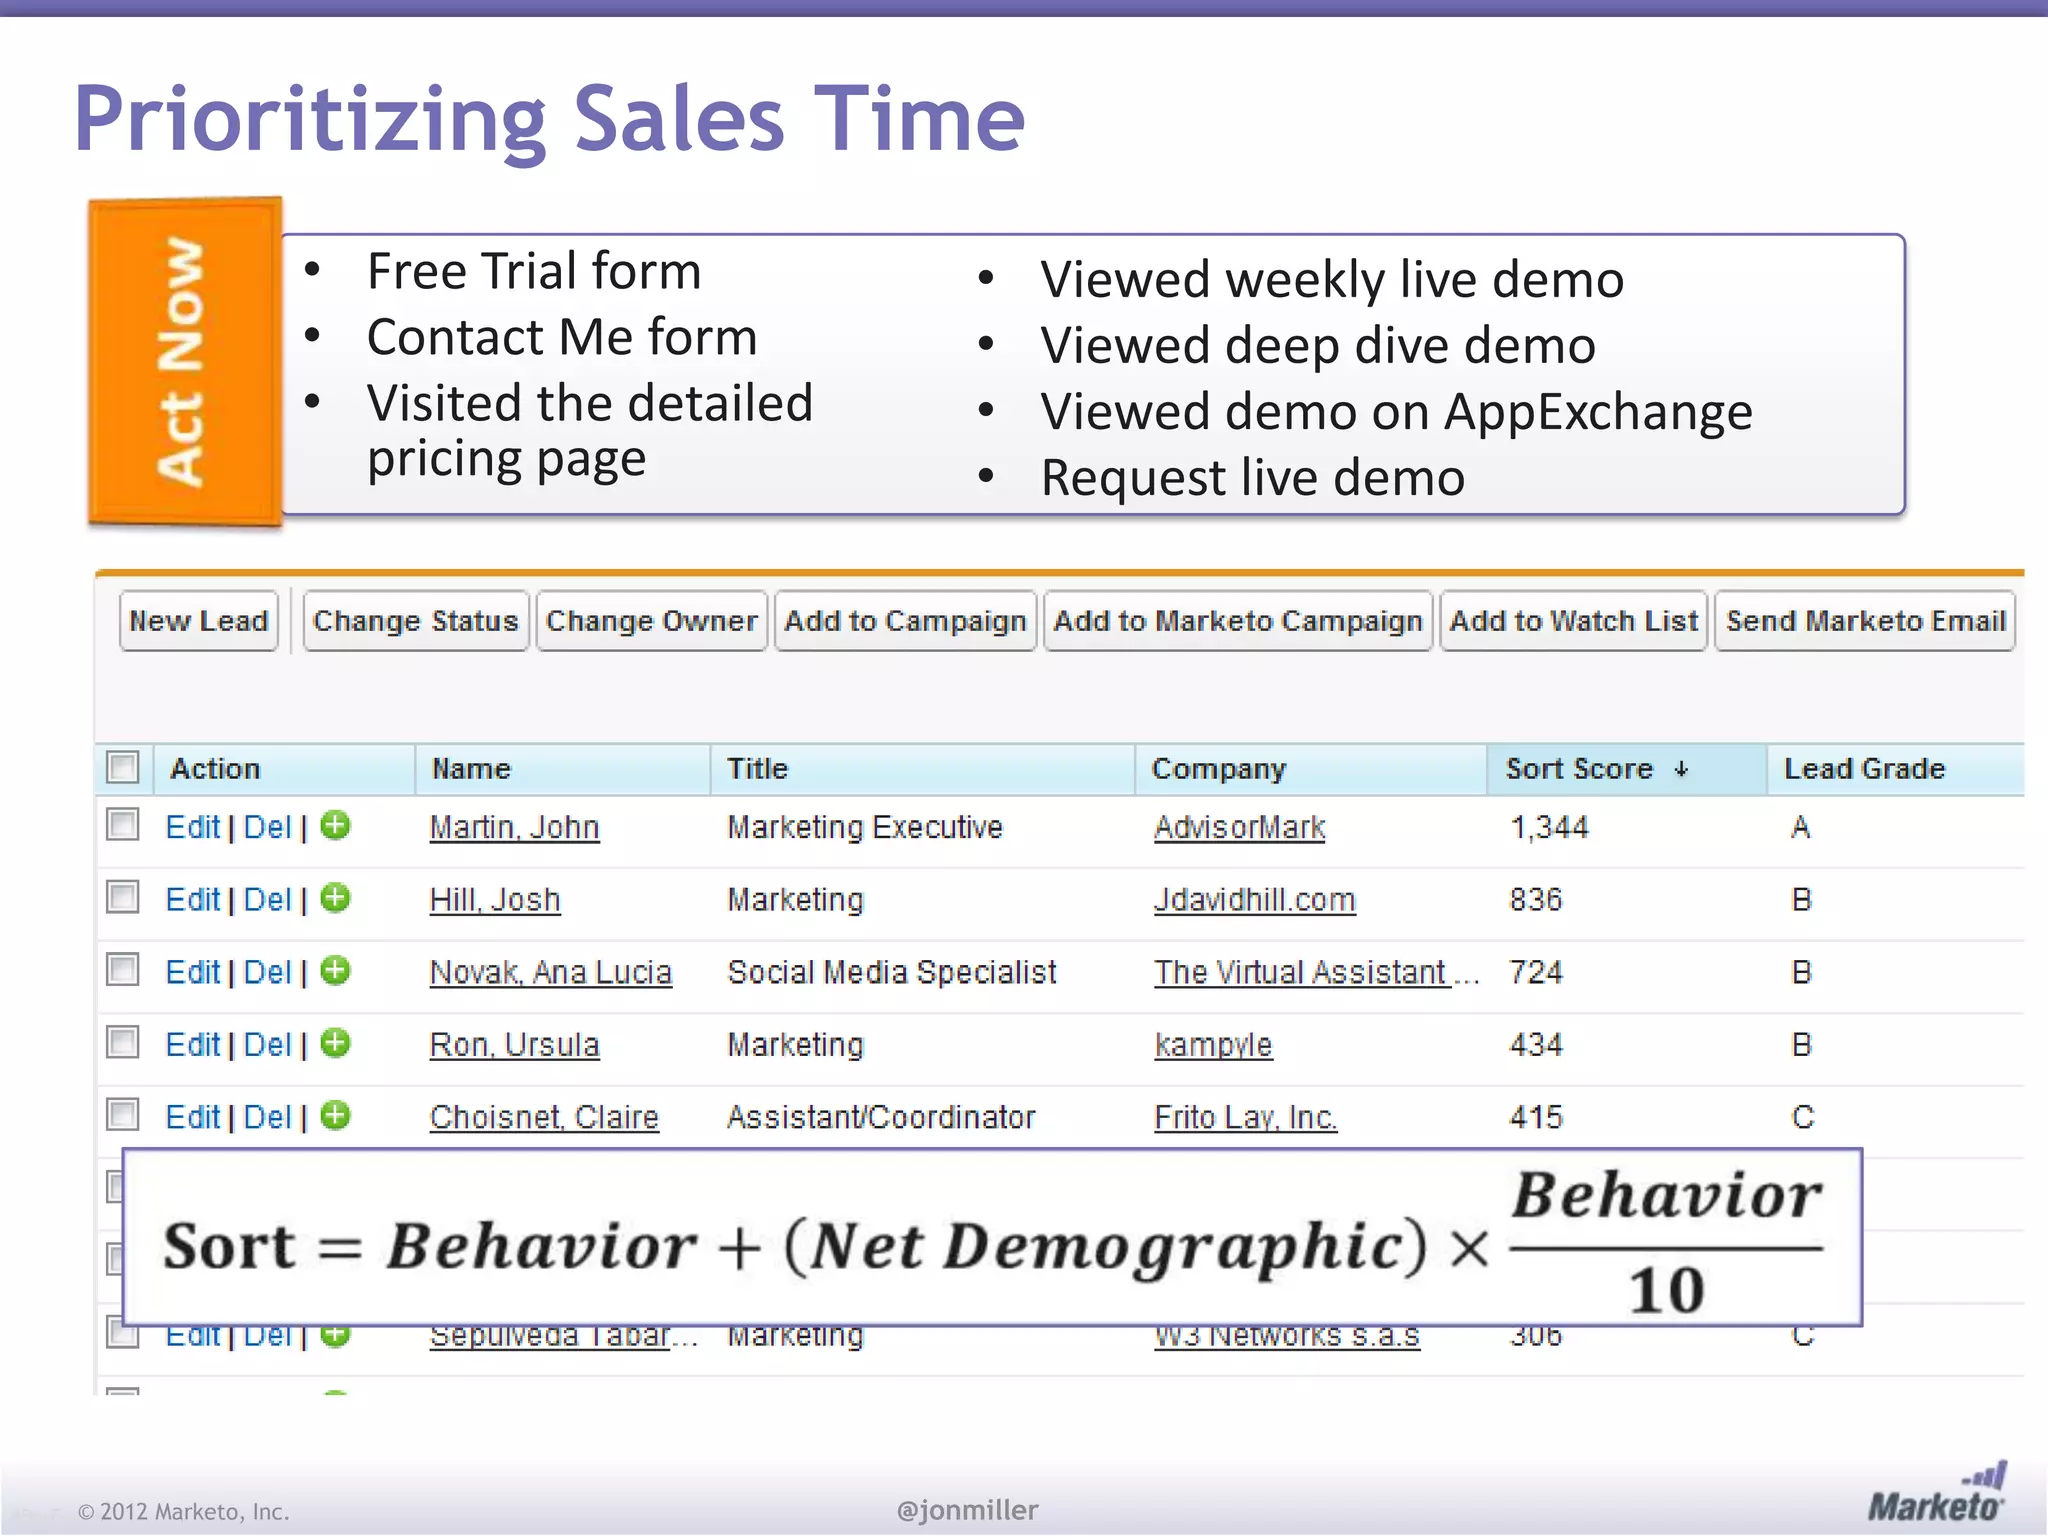
Task: Click Del for Martin, John
Action: click(x=267, y=828)
